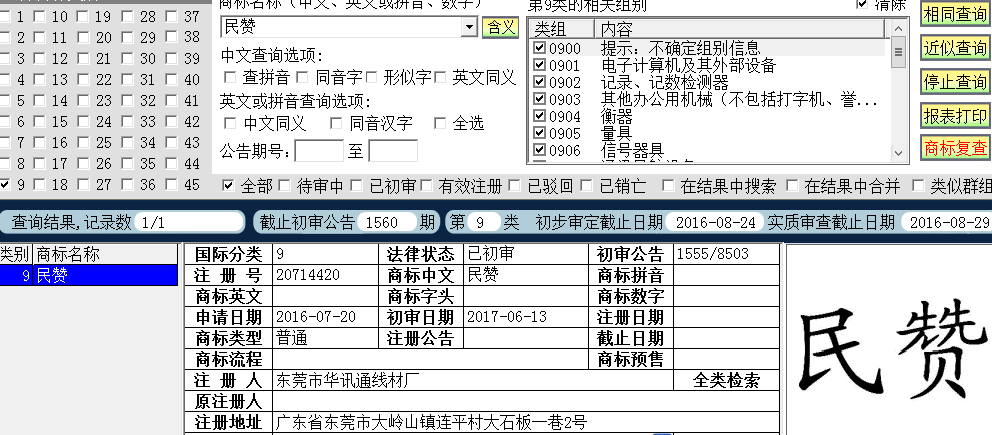Focus the trademark name field containing 民赞
The image size is (992, 435).
point(342,27)
